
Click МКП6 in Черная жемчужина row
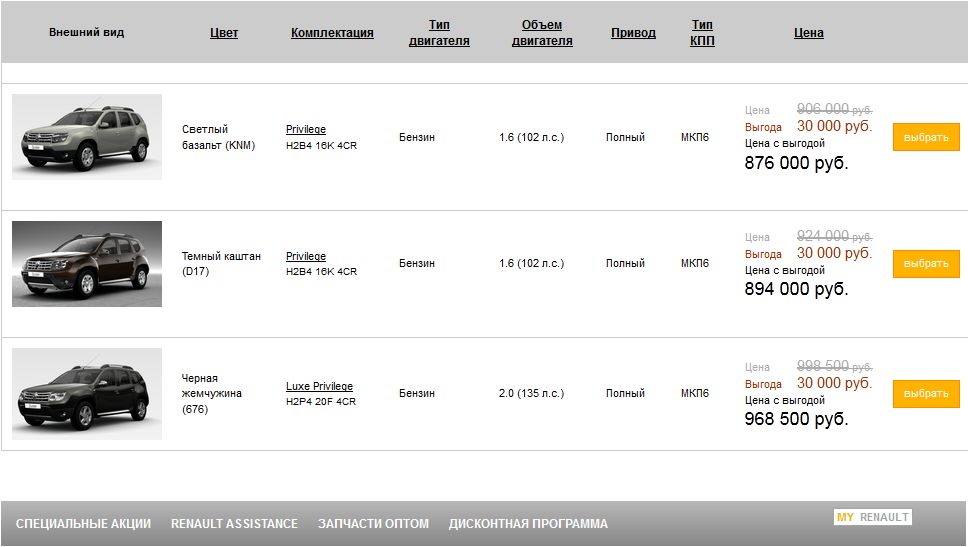[x=695, y=393]
